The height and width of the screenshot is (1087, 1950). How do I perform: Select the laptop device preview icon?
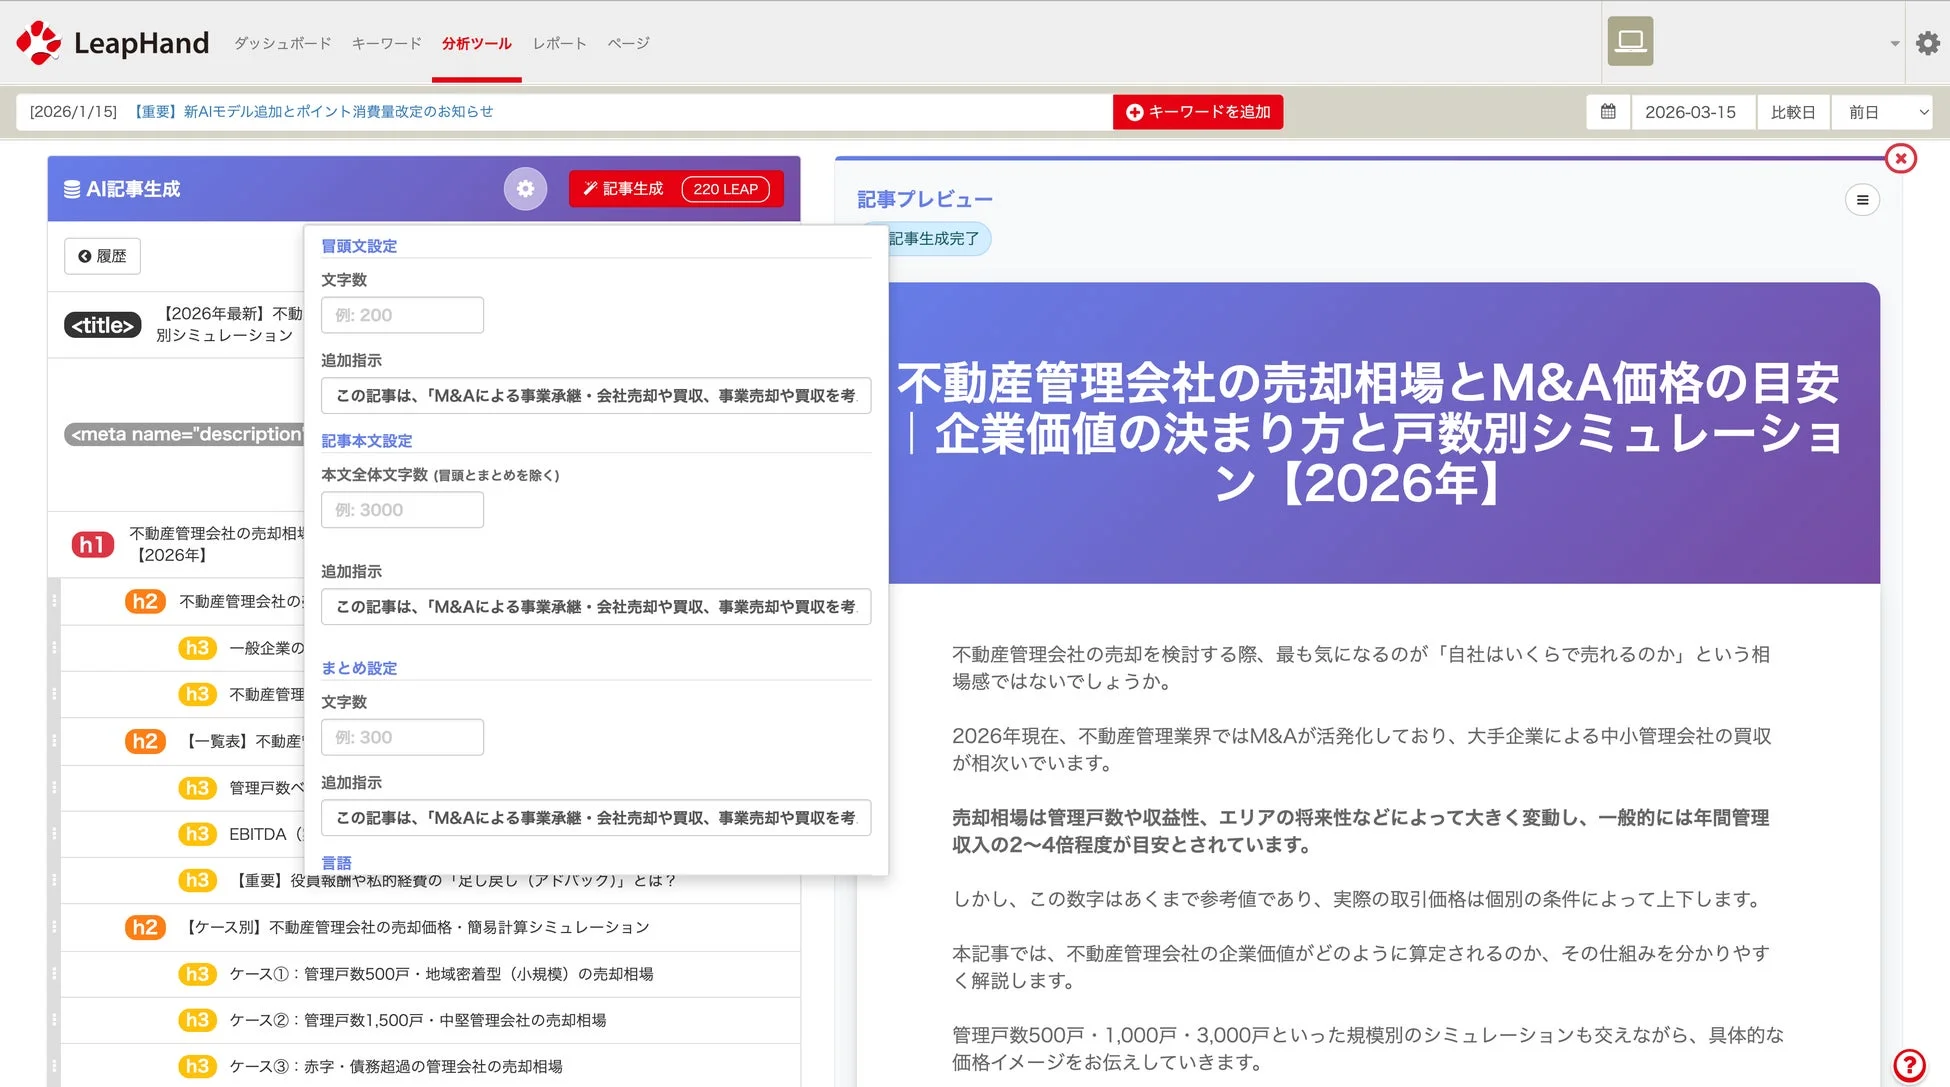coord(1629,41)
